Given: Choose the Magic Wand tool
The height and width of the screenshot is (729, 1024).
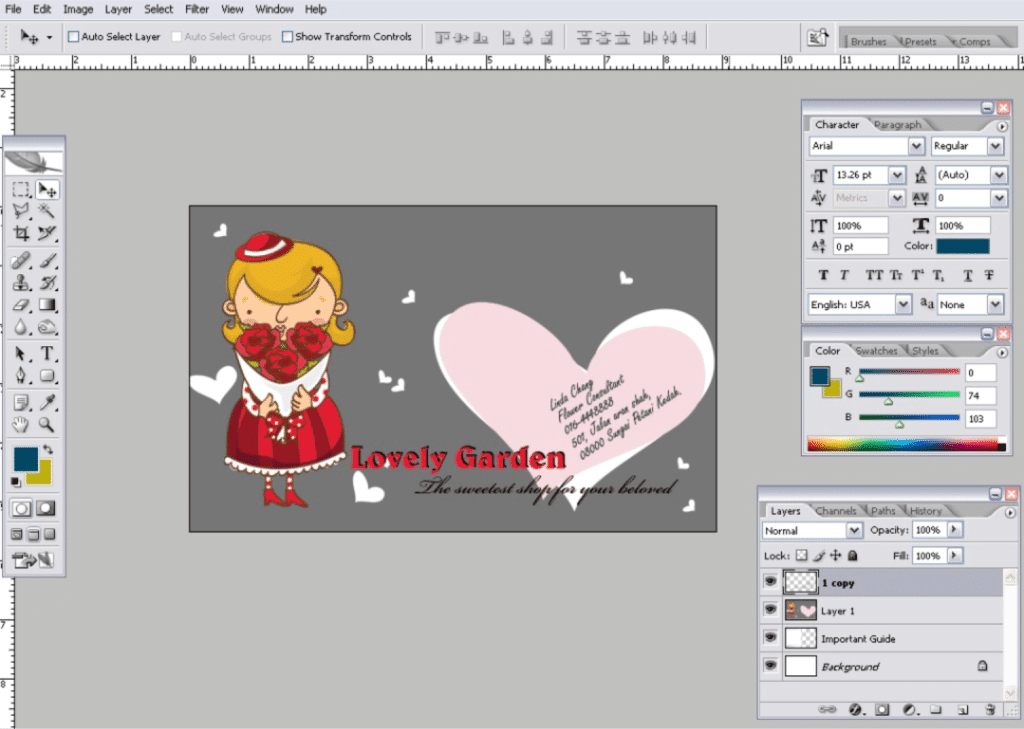Looking at the screenshot, I should click(x=47, y=210).
